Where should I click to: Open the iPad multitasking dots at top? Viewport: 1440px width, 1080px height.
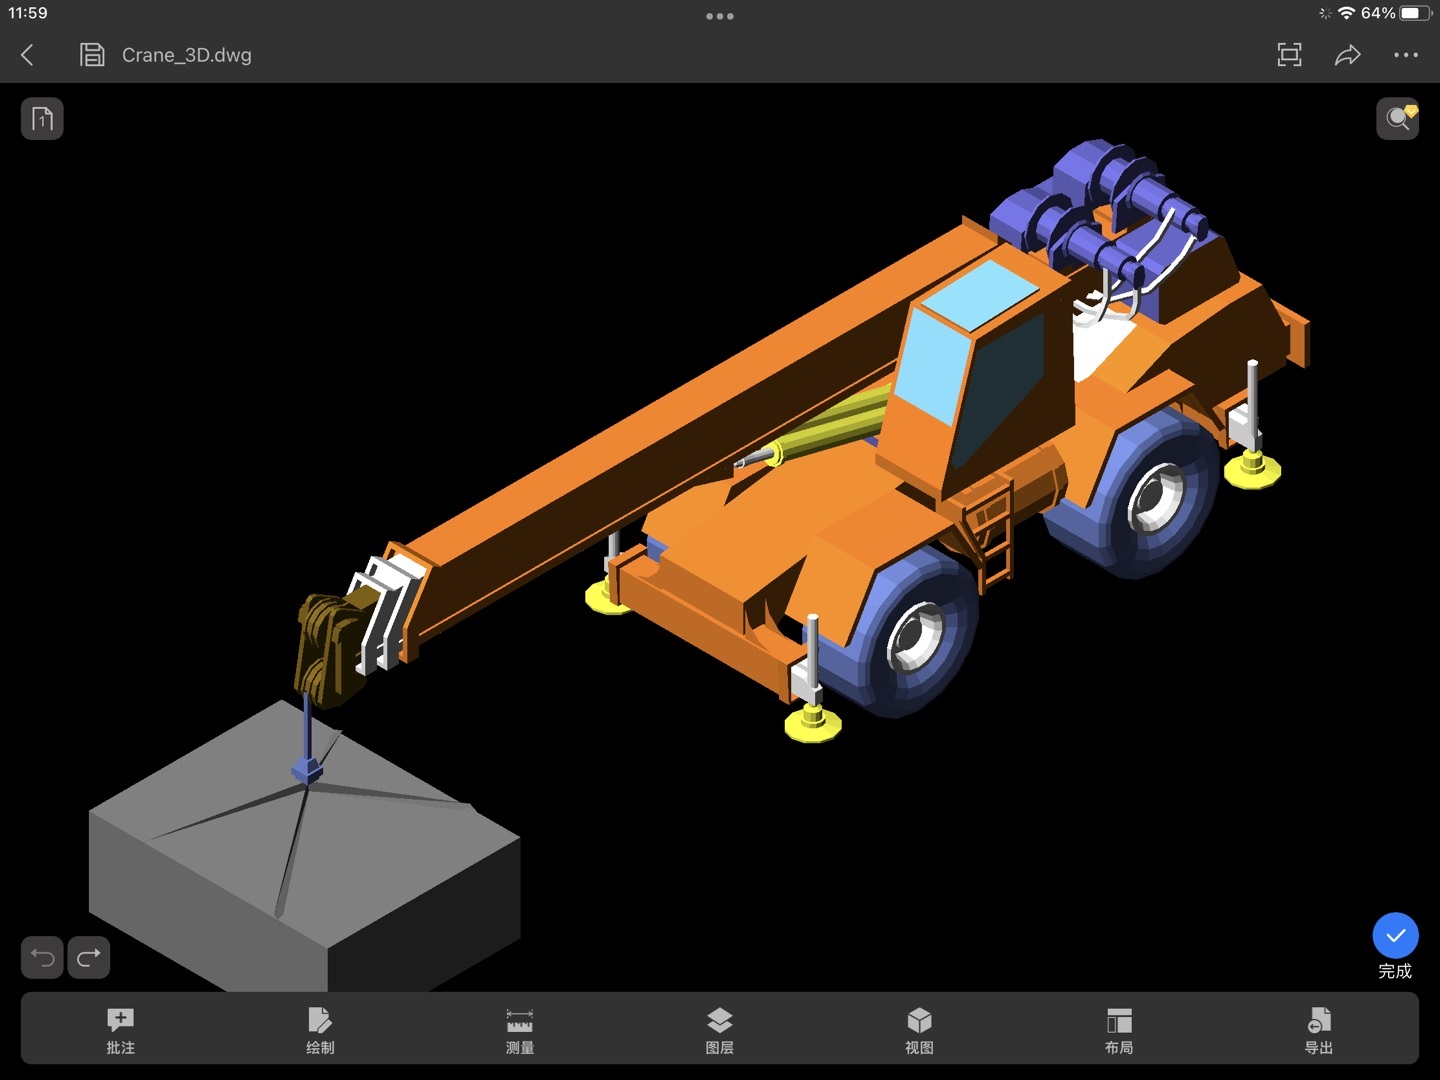point(720,16)
